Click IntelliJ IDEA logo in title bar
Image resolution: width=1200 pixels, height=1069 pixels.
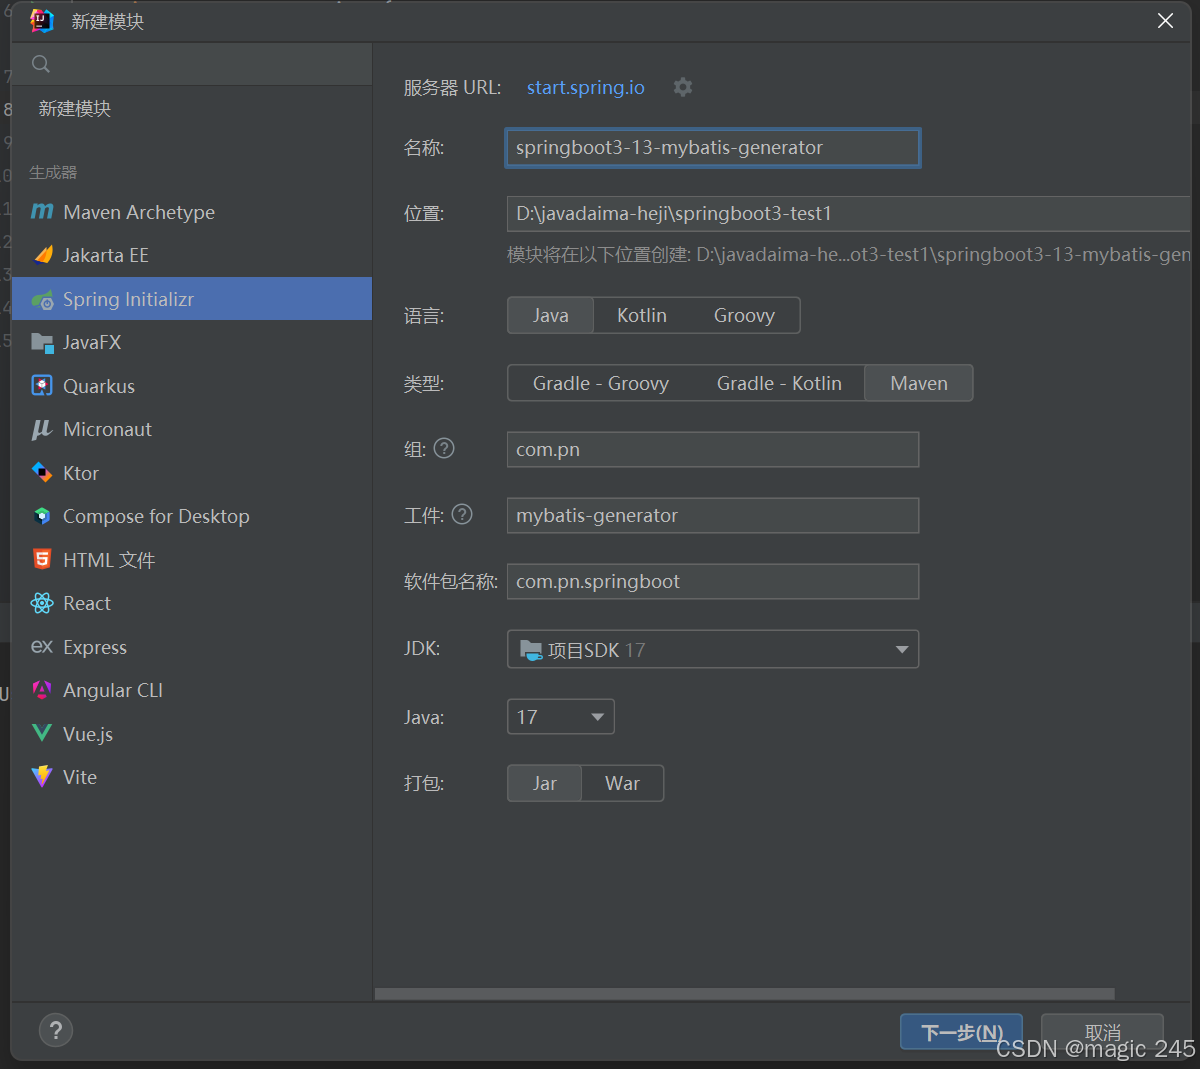click(x=42, y=21)
